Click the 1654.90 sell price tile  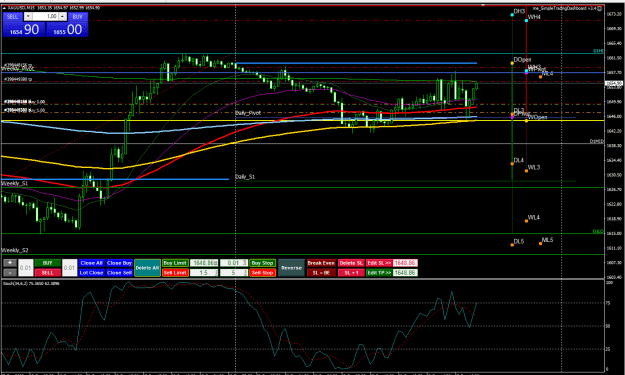(24, 29)
